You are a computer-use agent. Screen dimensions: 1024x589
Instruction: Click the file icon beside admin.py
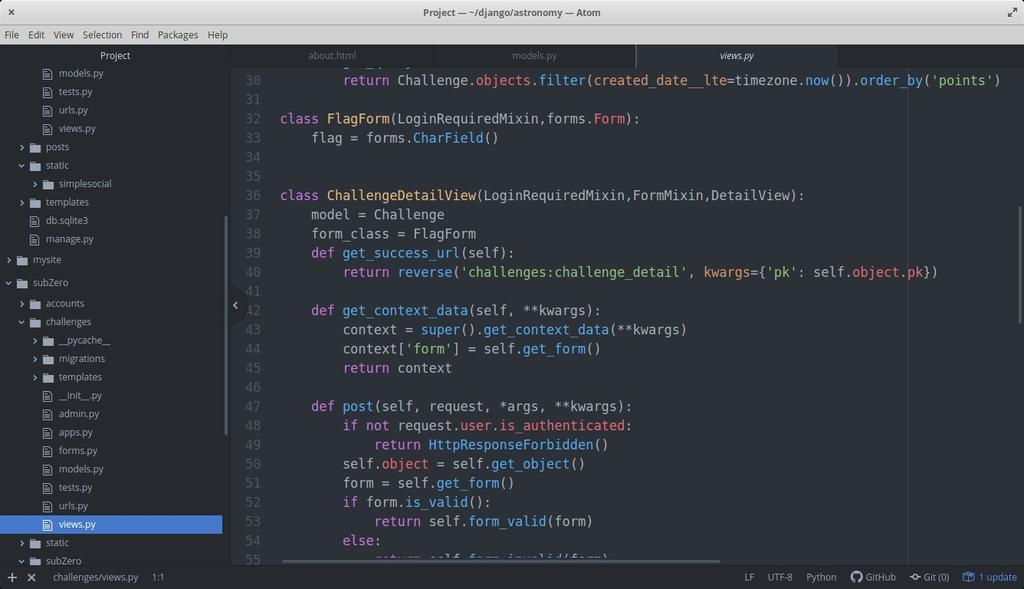tap(47, 415)
